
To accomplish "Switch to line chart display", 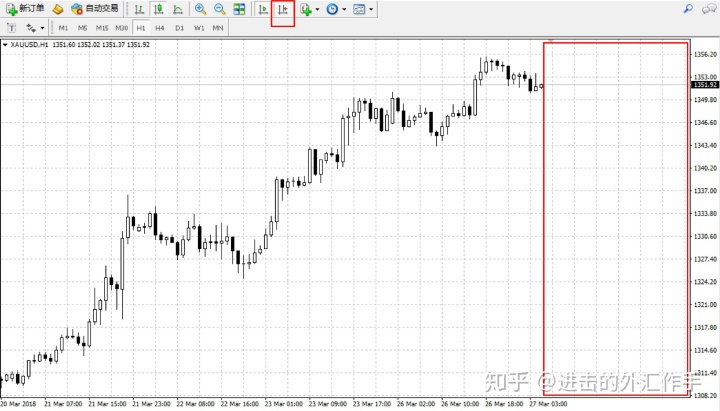I will (178, 9).
